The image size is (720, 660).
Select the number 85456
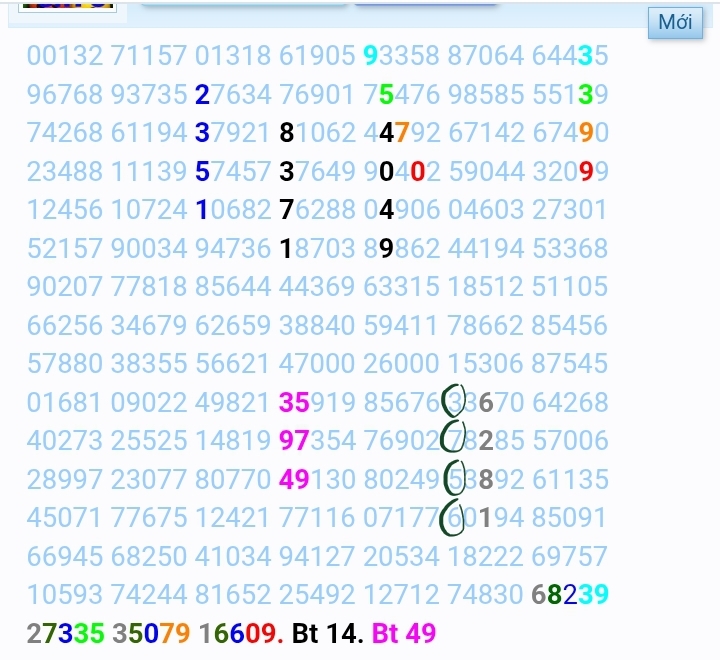(570, 325)
